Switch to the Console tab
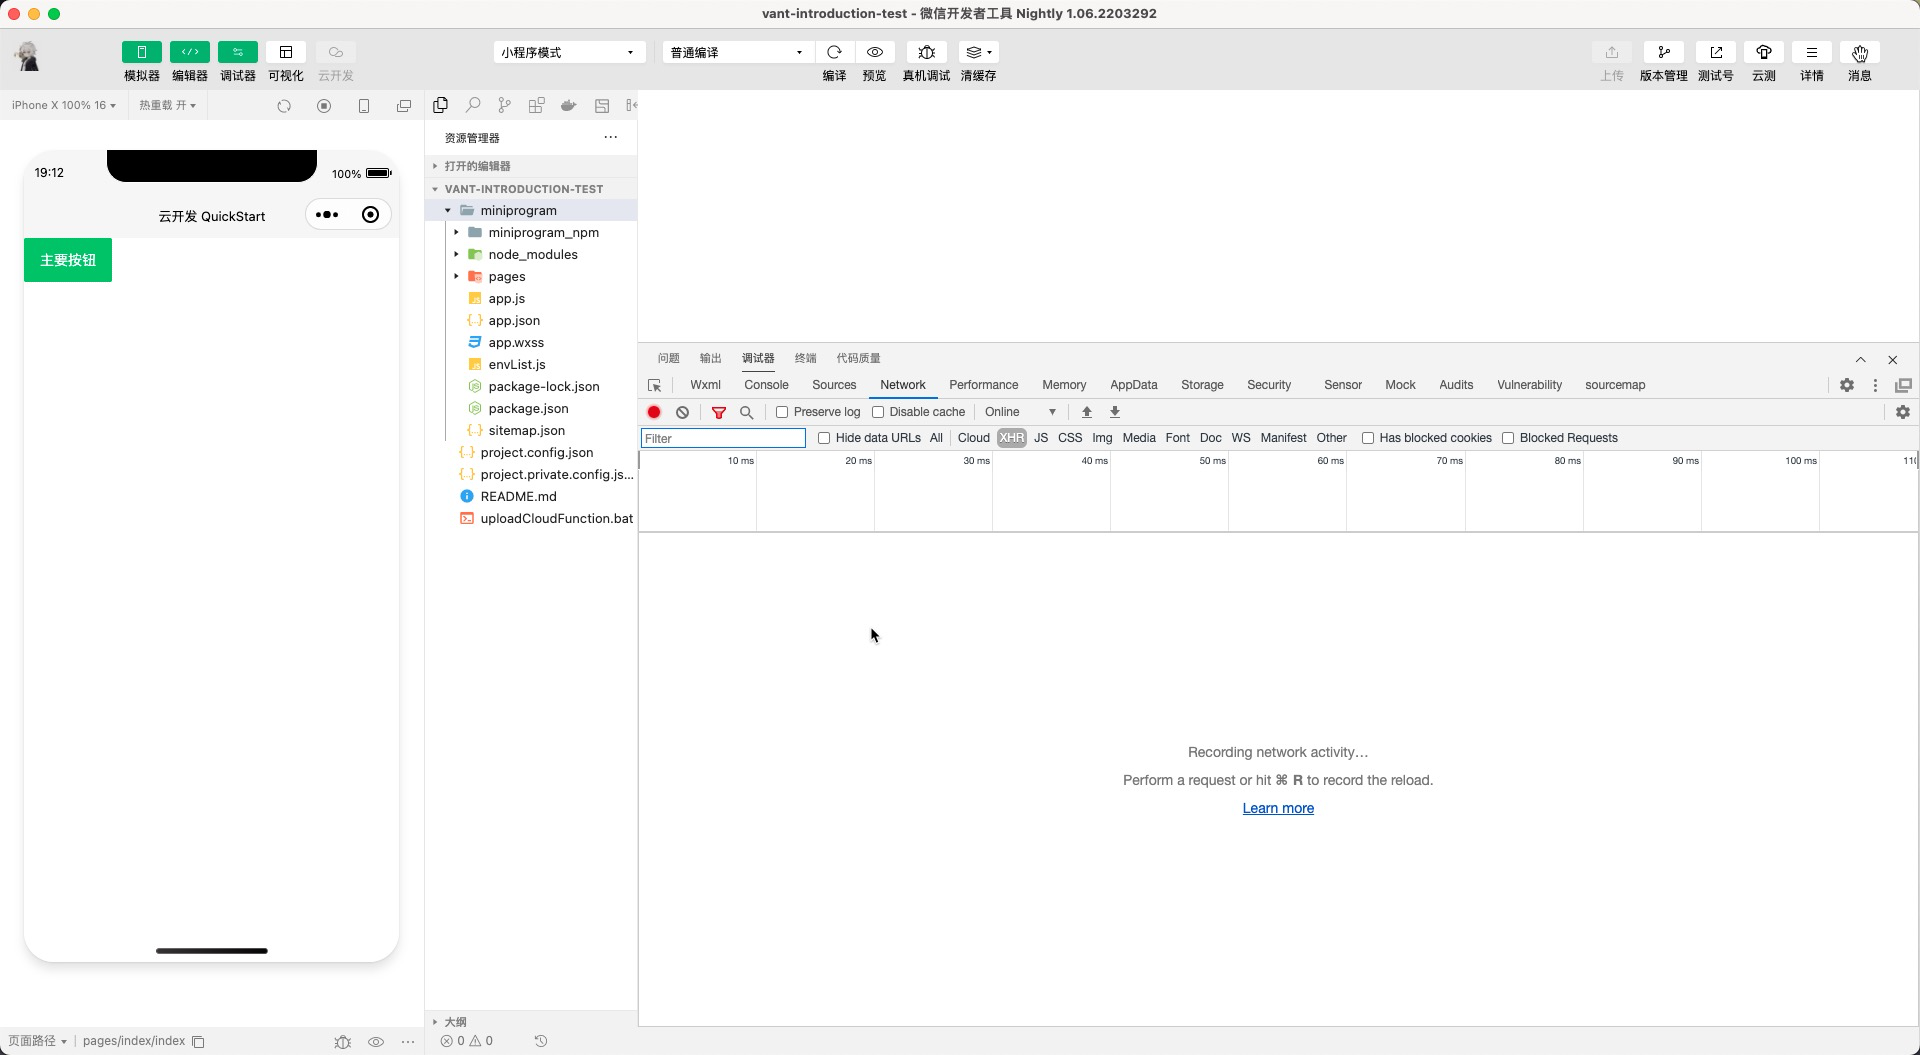 (766, 385)
